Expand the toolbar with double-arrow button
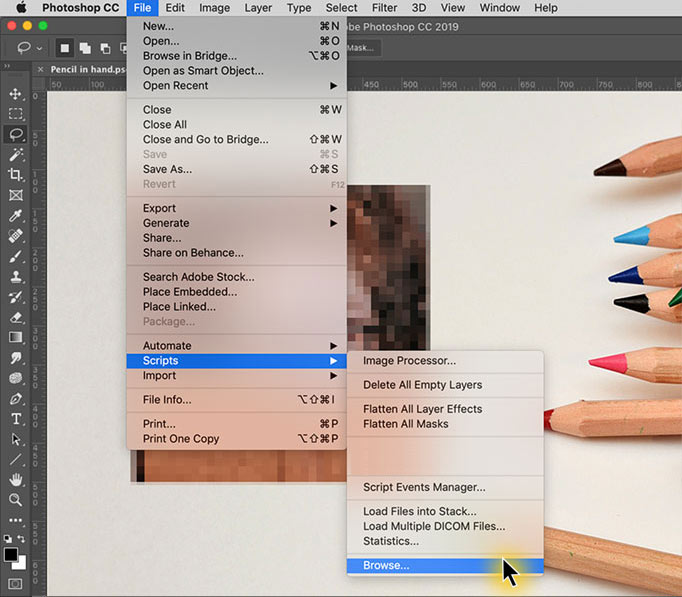This screenshot has height=597, width=682. [7, 66]
